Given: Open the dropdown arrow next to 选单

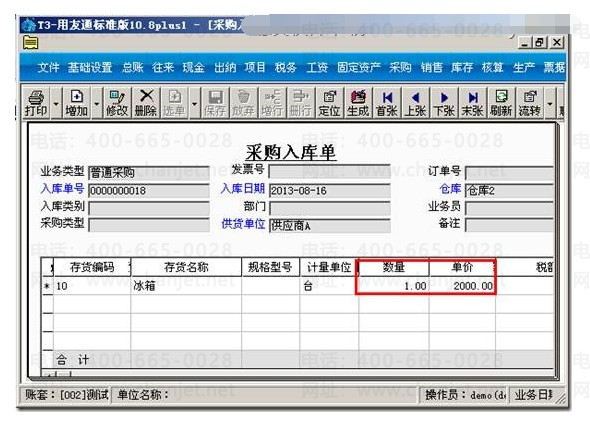Looking at the screenshot, I should tap(195, 103).
